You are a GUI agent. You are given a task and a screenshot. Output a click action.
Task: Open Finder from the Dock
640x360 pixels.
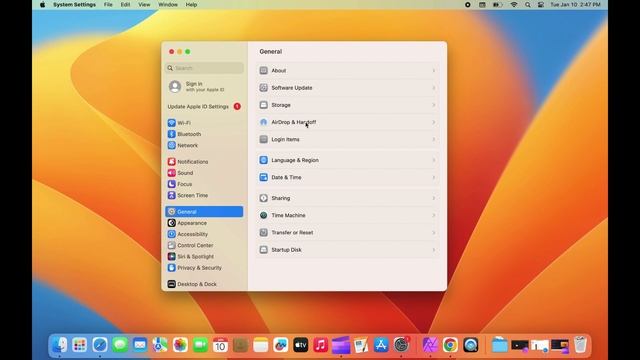tap(60, 345)
